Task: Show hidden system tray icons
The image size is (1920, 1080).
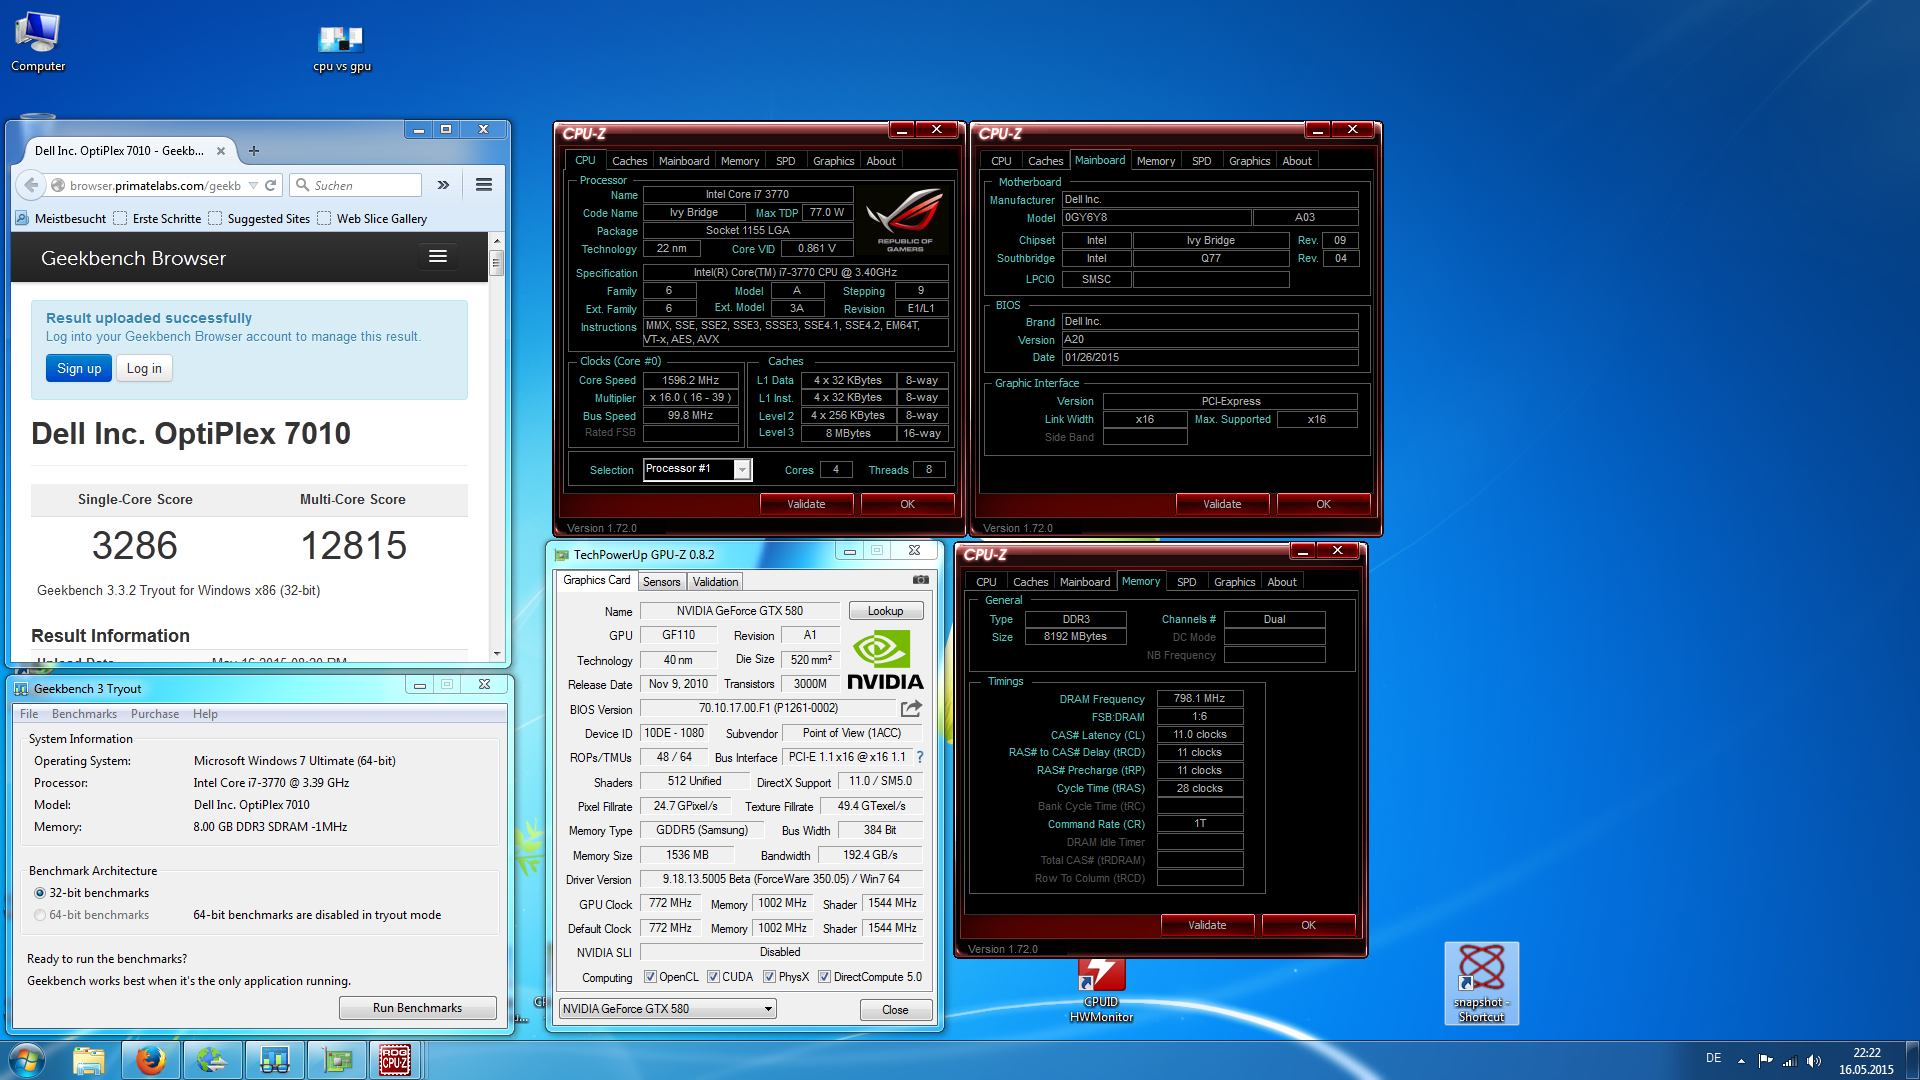Action: [1741, 1060]
